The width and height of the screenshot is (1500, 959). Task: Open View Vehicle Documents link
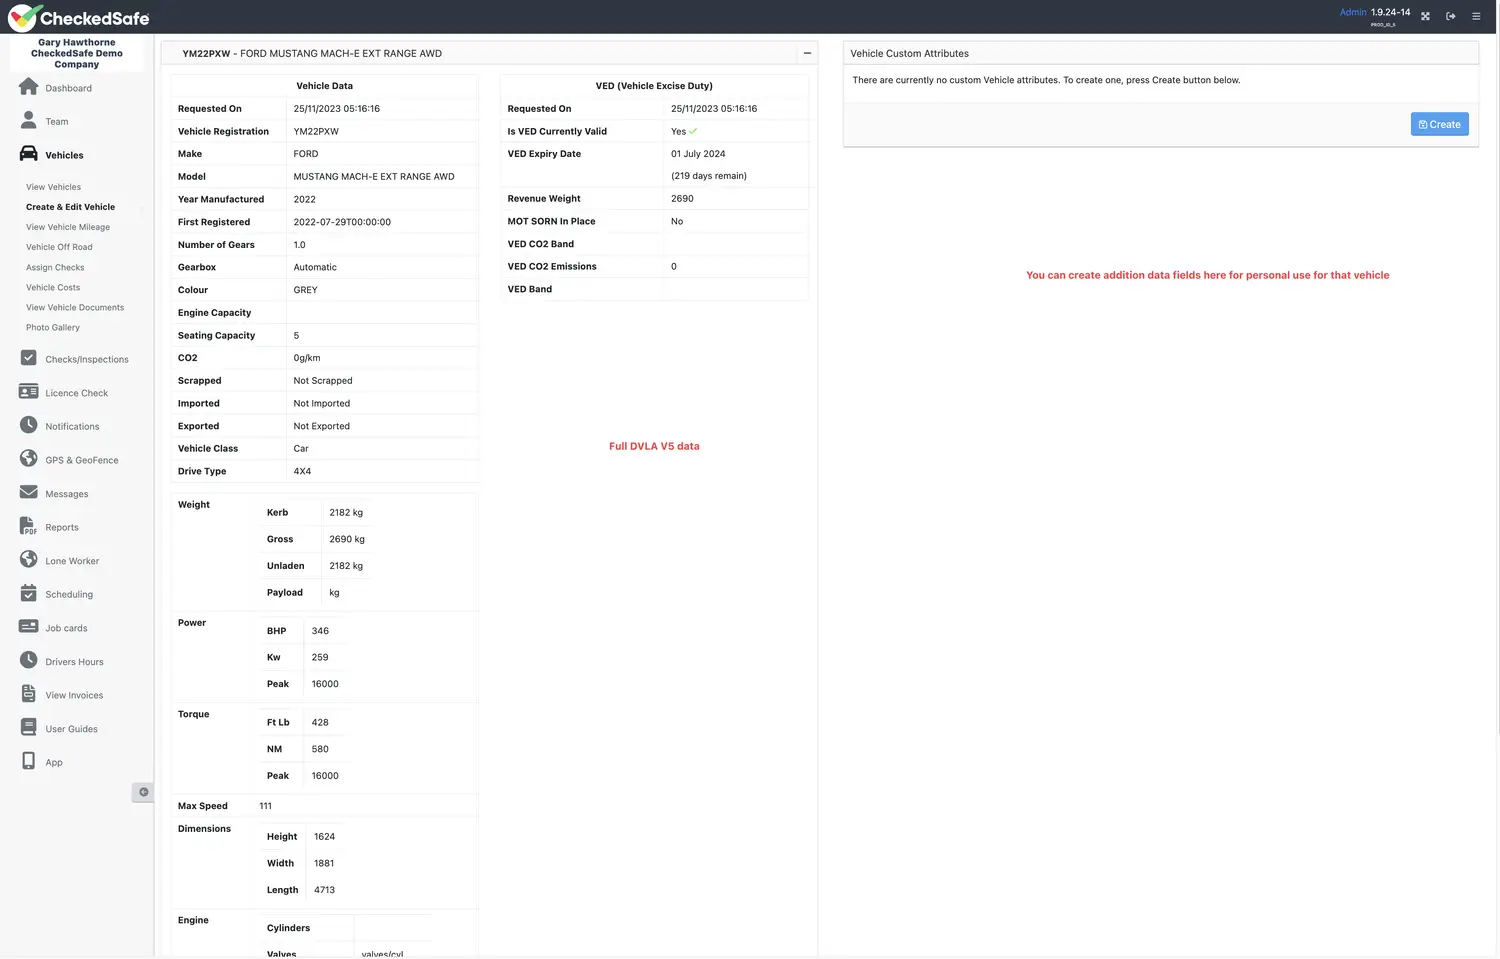tap(75, 307)
